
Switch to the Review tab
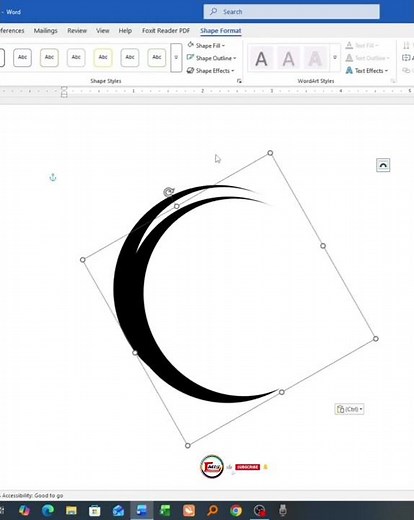[77, 31]
